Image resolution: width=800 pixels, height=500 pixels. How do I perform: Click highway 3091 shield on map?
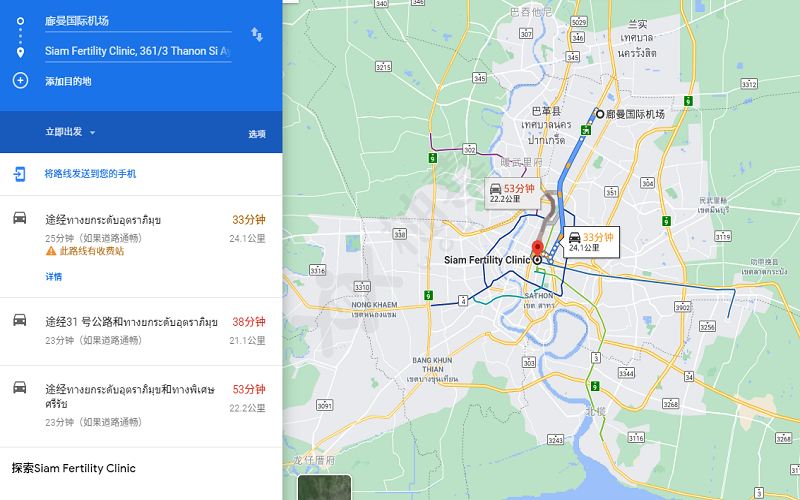click(324, 406)
